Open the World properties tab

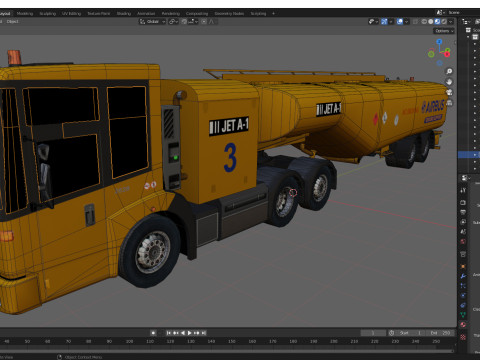[463, 241]
